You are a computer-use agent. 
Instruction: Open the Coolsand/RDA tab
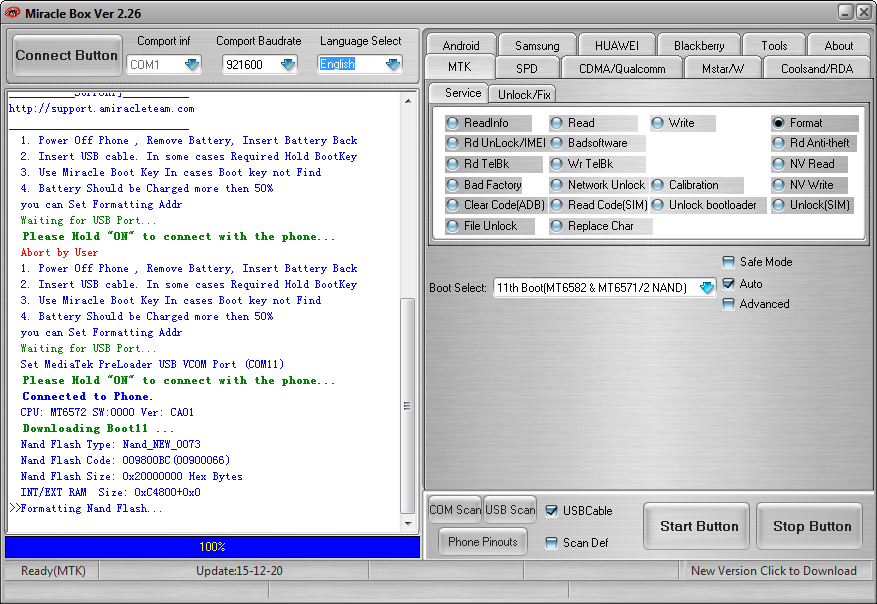click(x=817, y=68)
